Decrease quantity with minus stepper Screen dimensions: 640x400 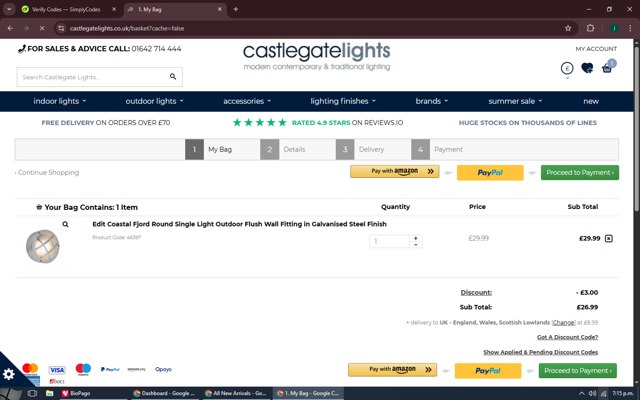(416, 244)
